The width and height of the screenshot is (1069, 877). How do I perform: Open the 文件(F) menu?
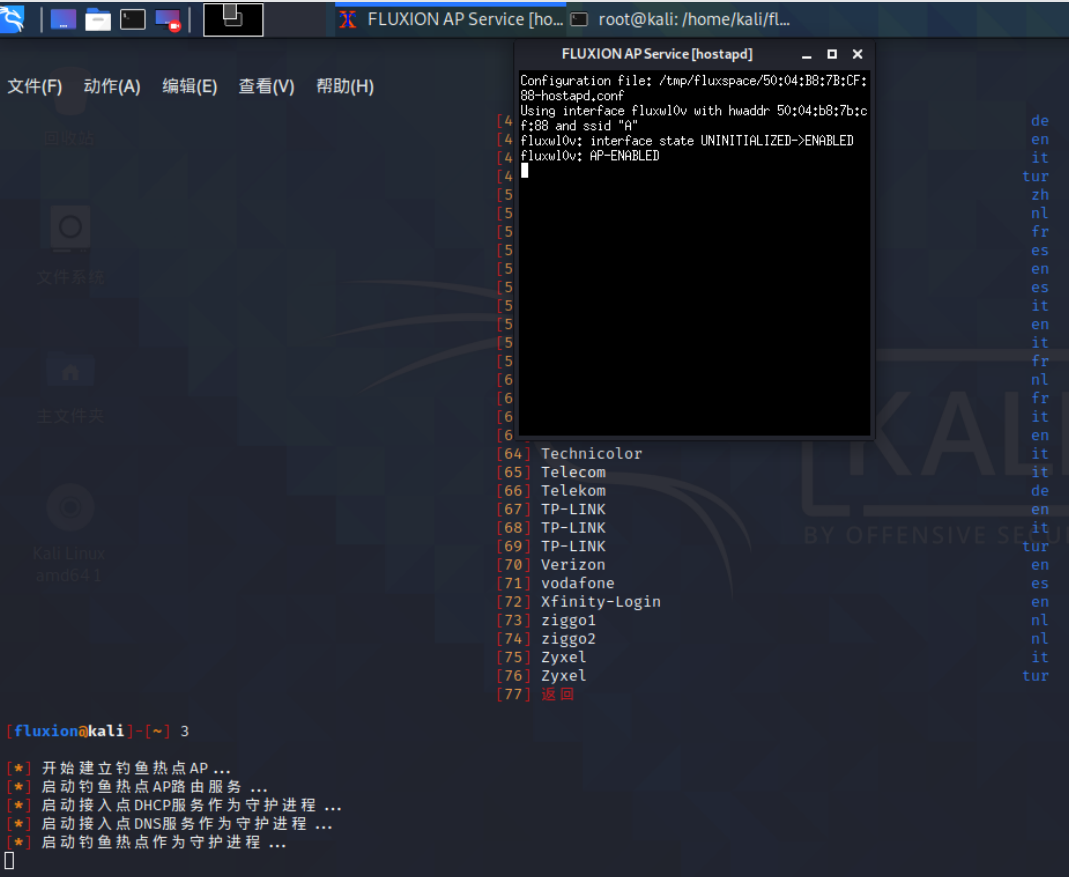(x=35, y=87)
